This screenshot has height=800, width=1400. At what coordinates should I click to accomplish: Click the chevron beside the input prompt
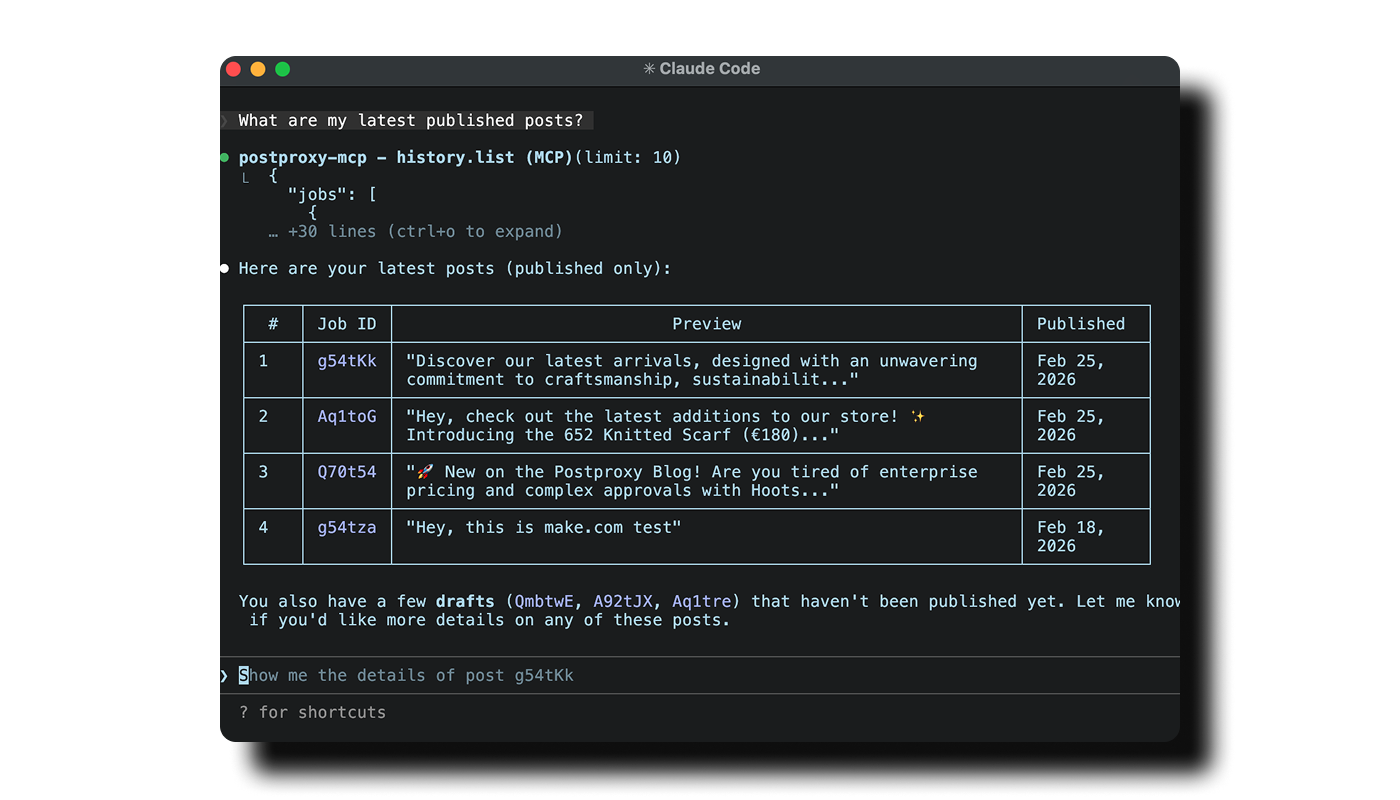pyautogui.click(x=222, y=675)
